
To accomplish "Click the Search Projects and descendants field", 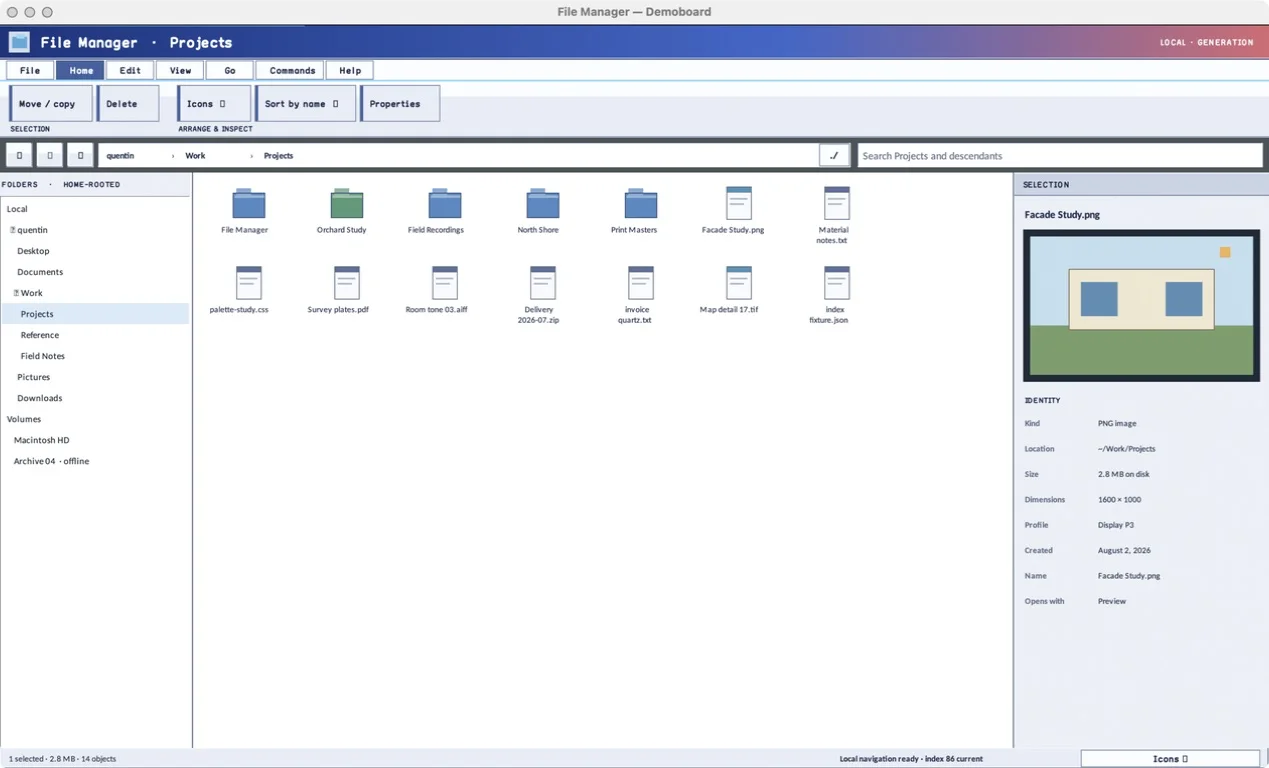I will (1060, 156).
